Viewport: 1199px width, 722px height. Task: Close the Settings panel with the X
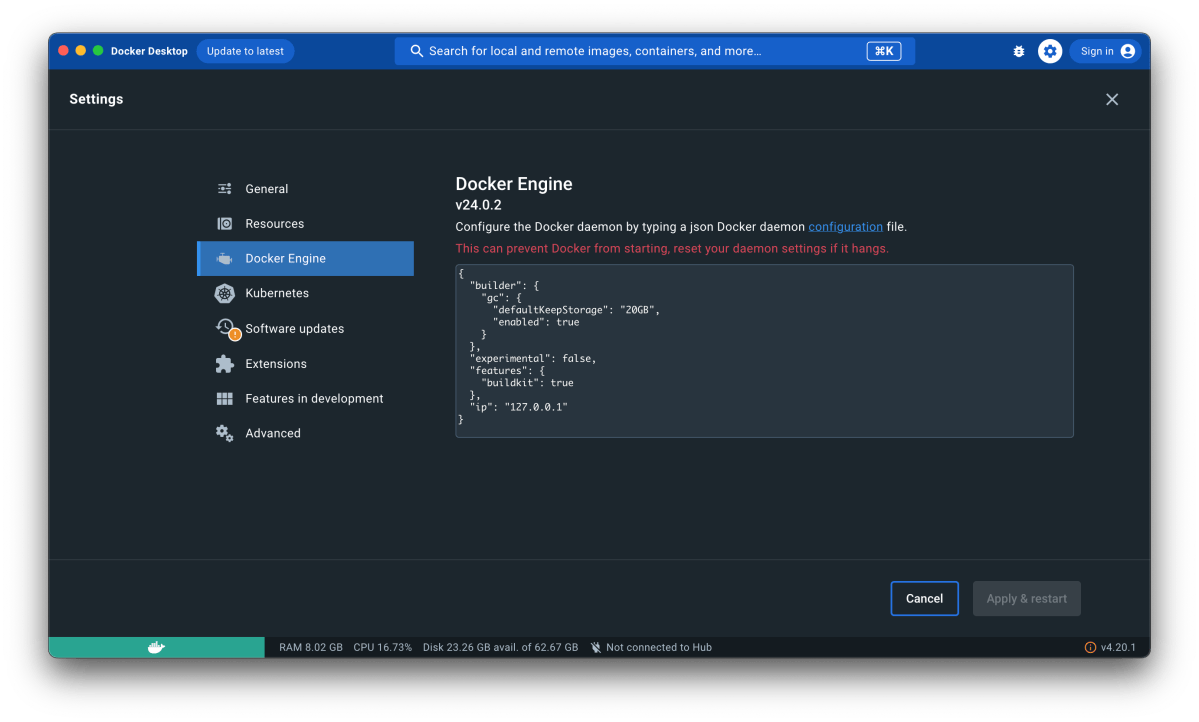click(1112, 99)
